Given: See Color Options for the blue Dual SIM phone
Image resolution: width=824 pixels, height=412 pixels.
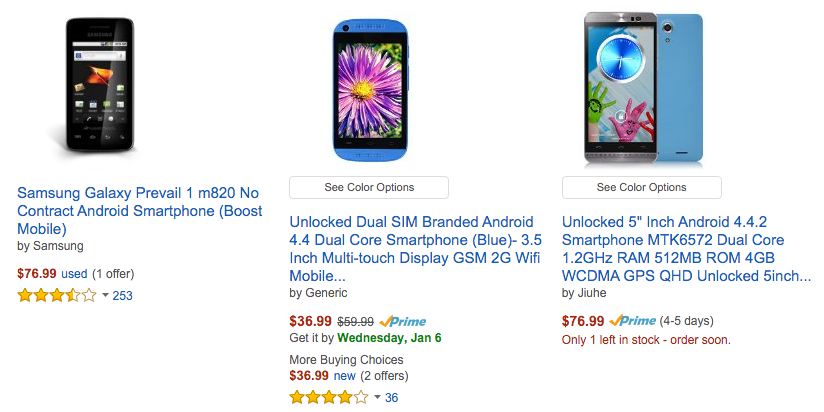Looking at the screenshot, I should [369, 187].
